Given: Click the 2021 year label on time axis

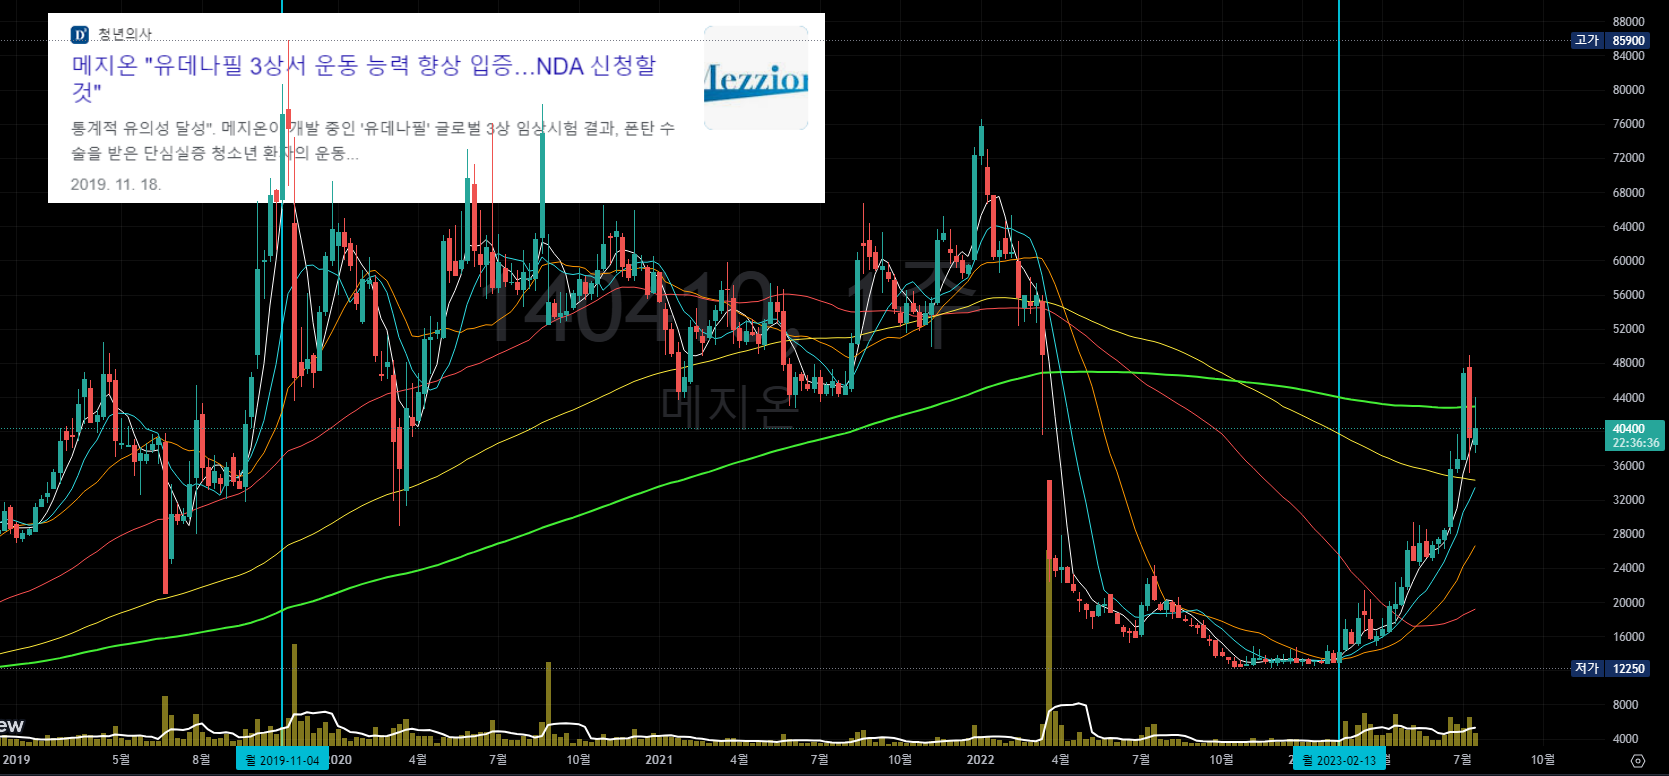Looking at the screenshot, I should (659, 760).
